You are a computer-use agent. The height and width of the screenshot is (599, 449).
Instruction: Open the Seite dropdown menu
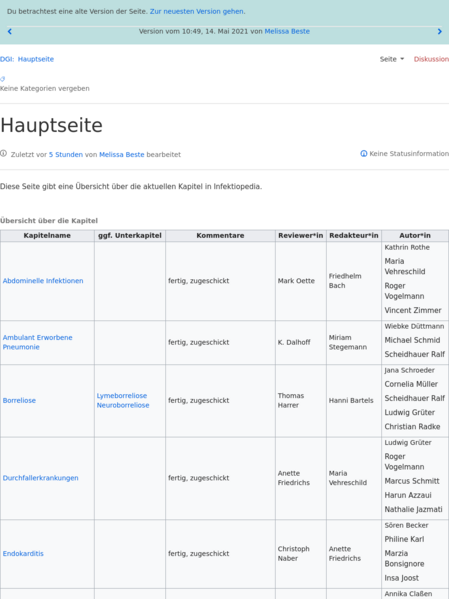pyautogui.click(x=392, y=59)
